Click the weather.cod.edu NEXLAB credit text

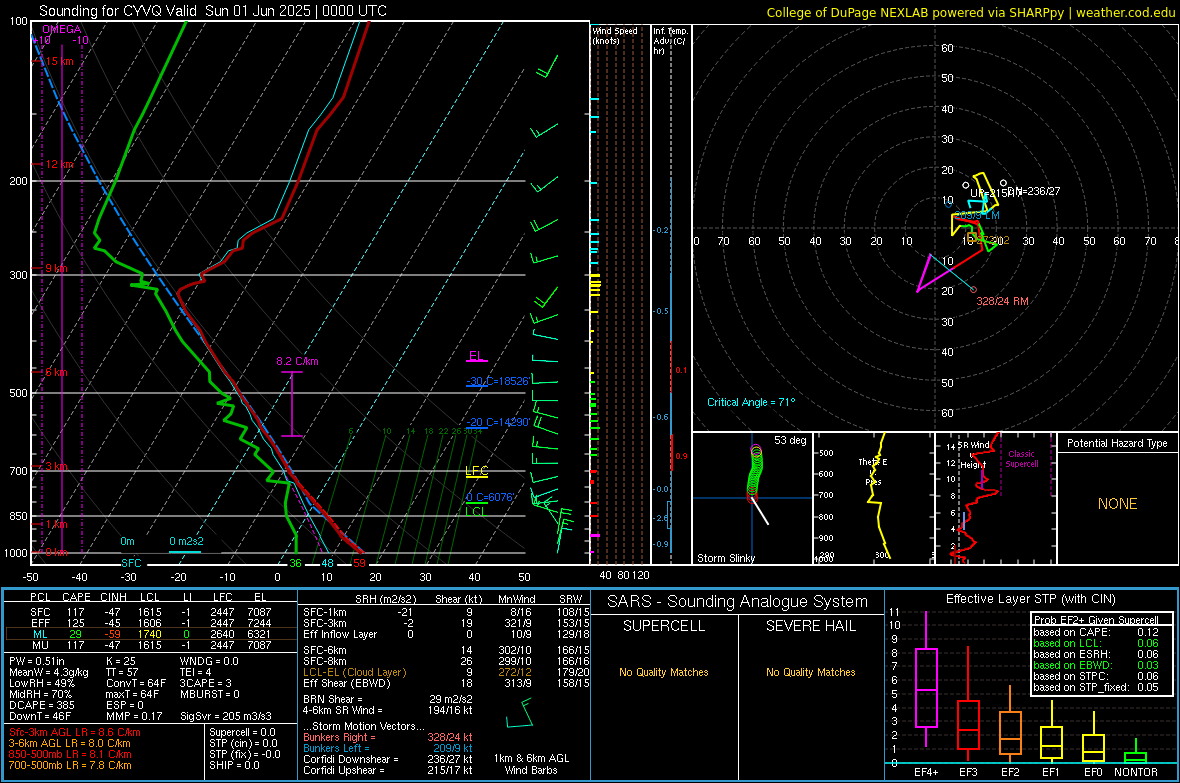pos(970,12)
